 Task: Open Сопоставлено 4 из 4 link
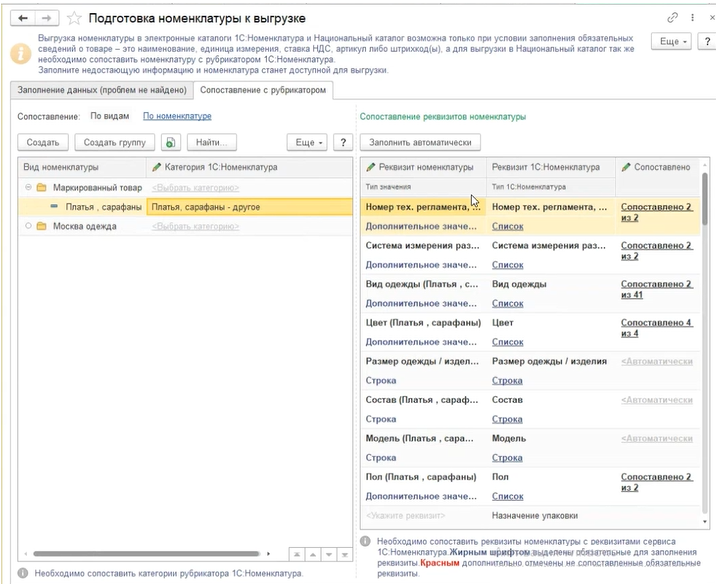(656, 328)
